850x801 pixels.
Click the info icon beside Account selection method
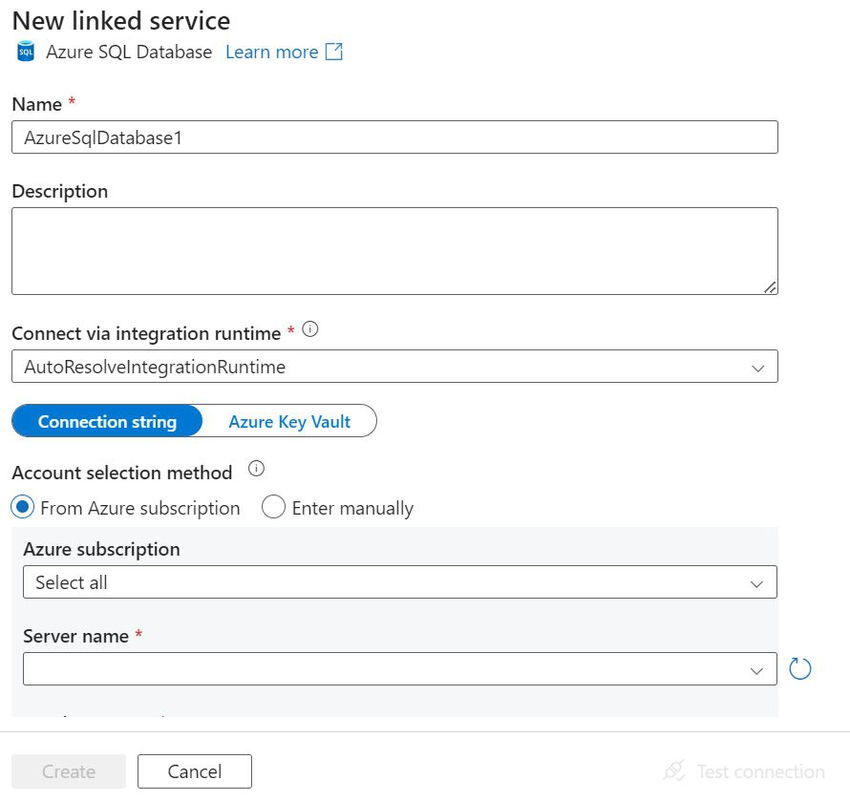[256, 469]
